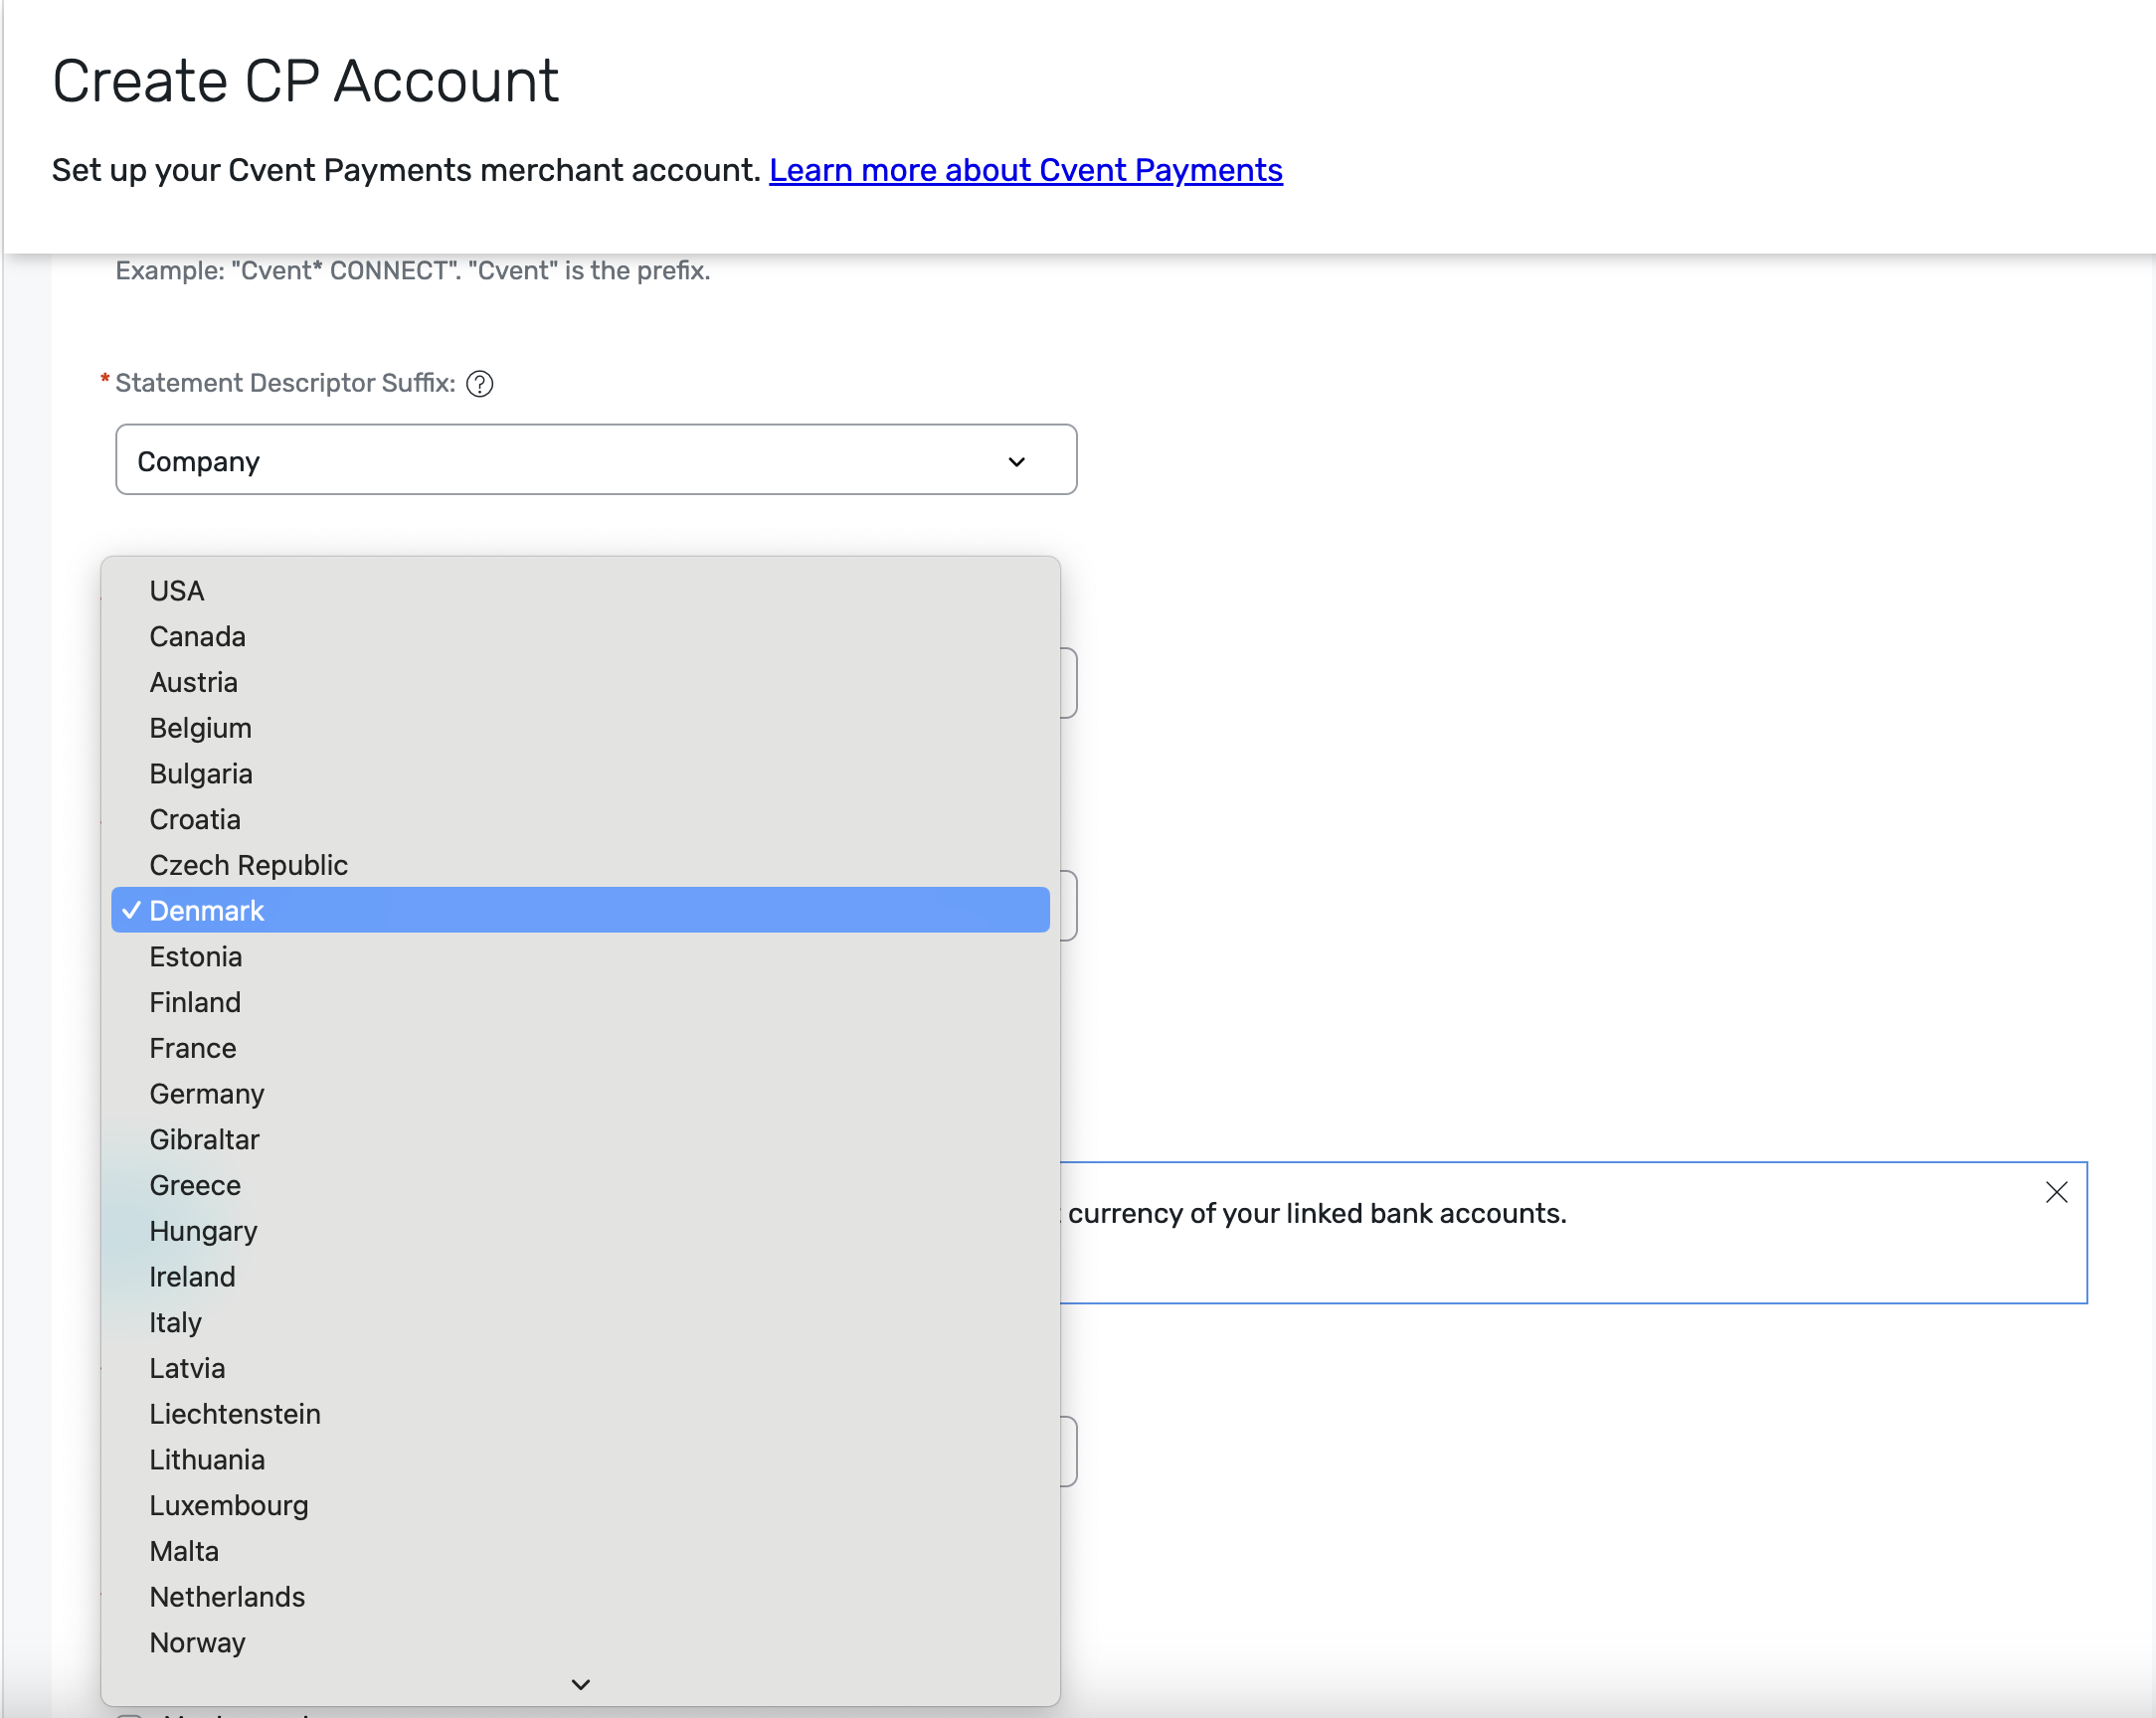Open Learn more about Cvent Payments link
2156x1718 pixels.
coord(1025,170)
